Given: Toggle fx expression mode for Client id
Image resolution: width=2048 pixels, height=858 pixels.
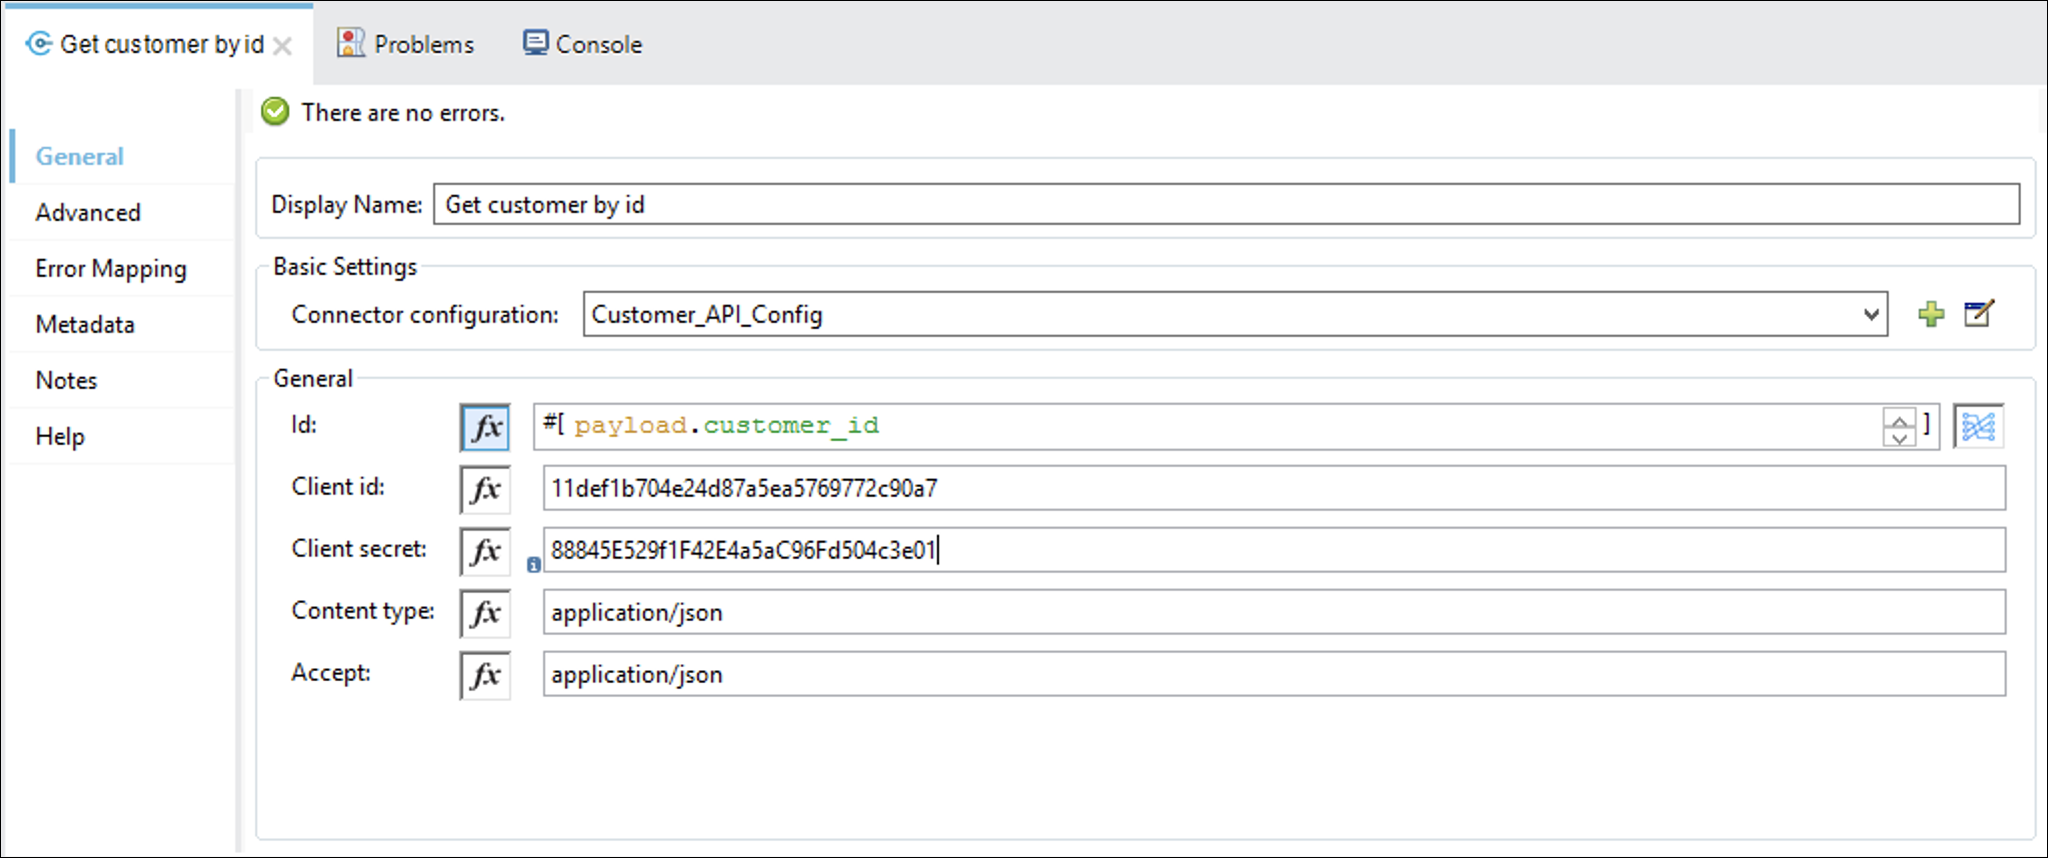Looking at the screenshot, I should (x=485, y=489).
